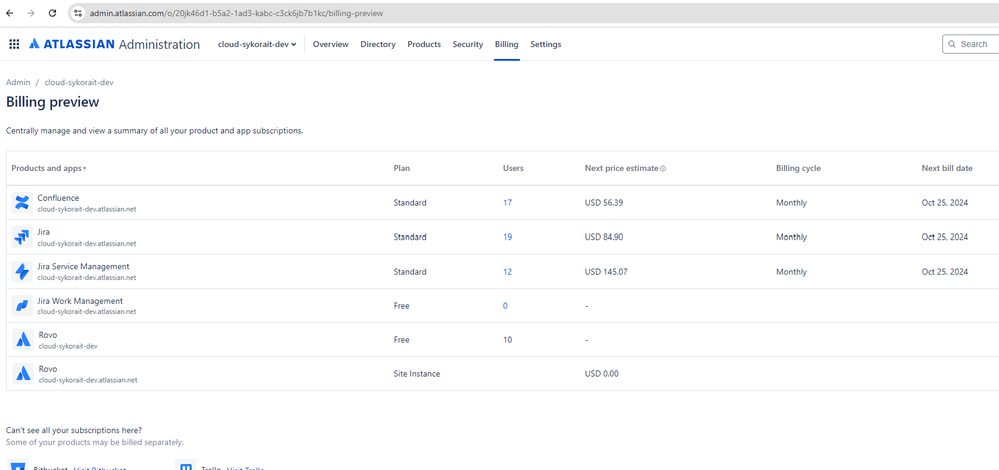Click the browser back arrow
Viewport: 999px width, 470px height.
10,13
